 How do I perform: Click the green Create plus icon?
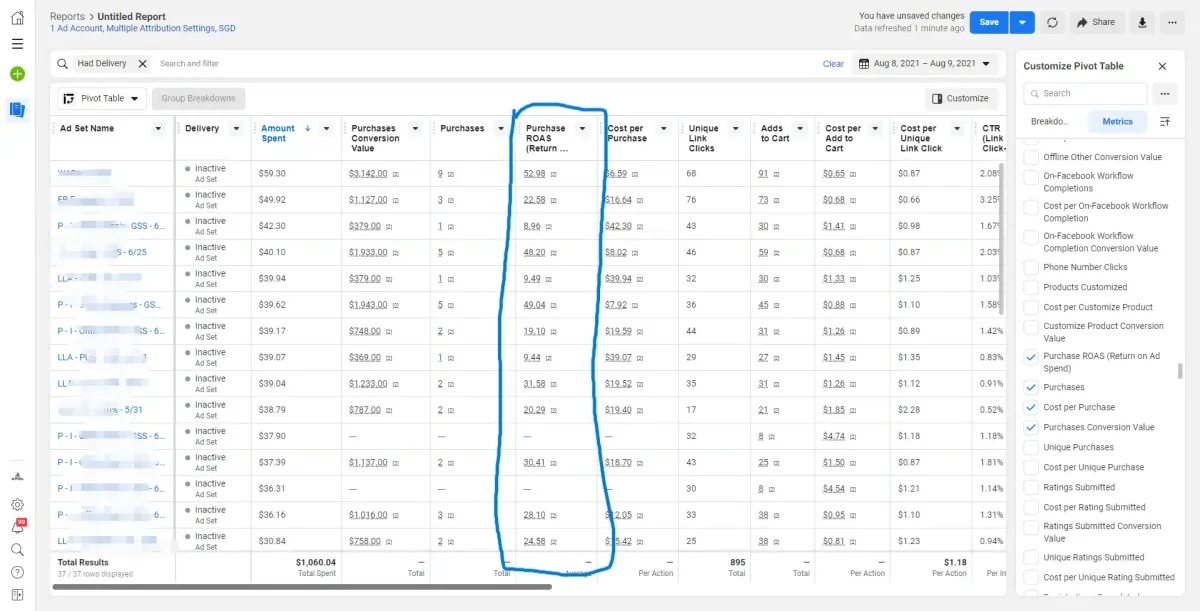17,74
